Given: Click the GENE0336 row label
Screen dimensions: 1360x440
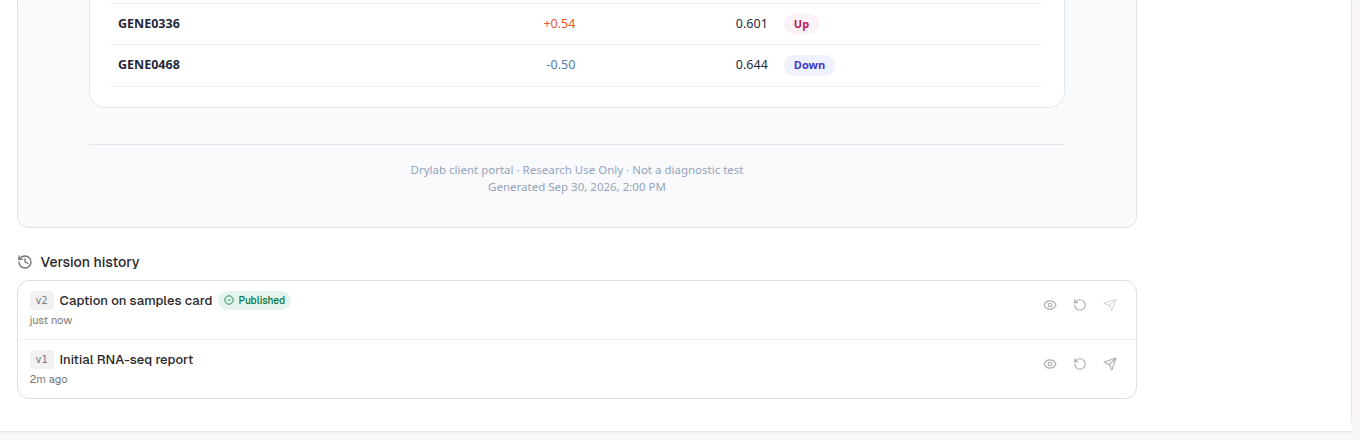Looking at the screenshot, I should click(149, 23).
